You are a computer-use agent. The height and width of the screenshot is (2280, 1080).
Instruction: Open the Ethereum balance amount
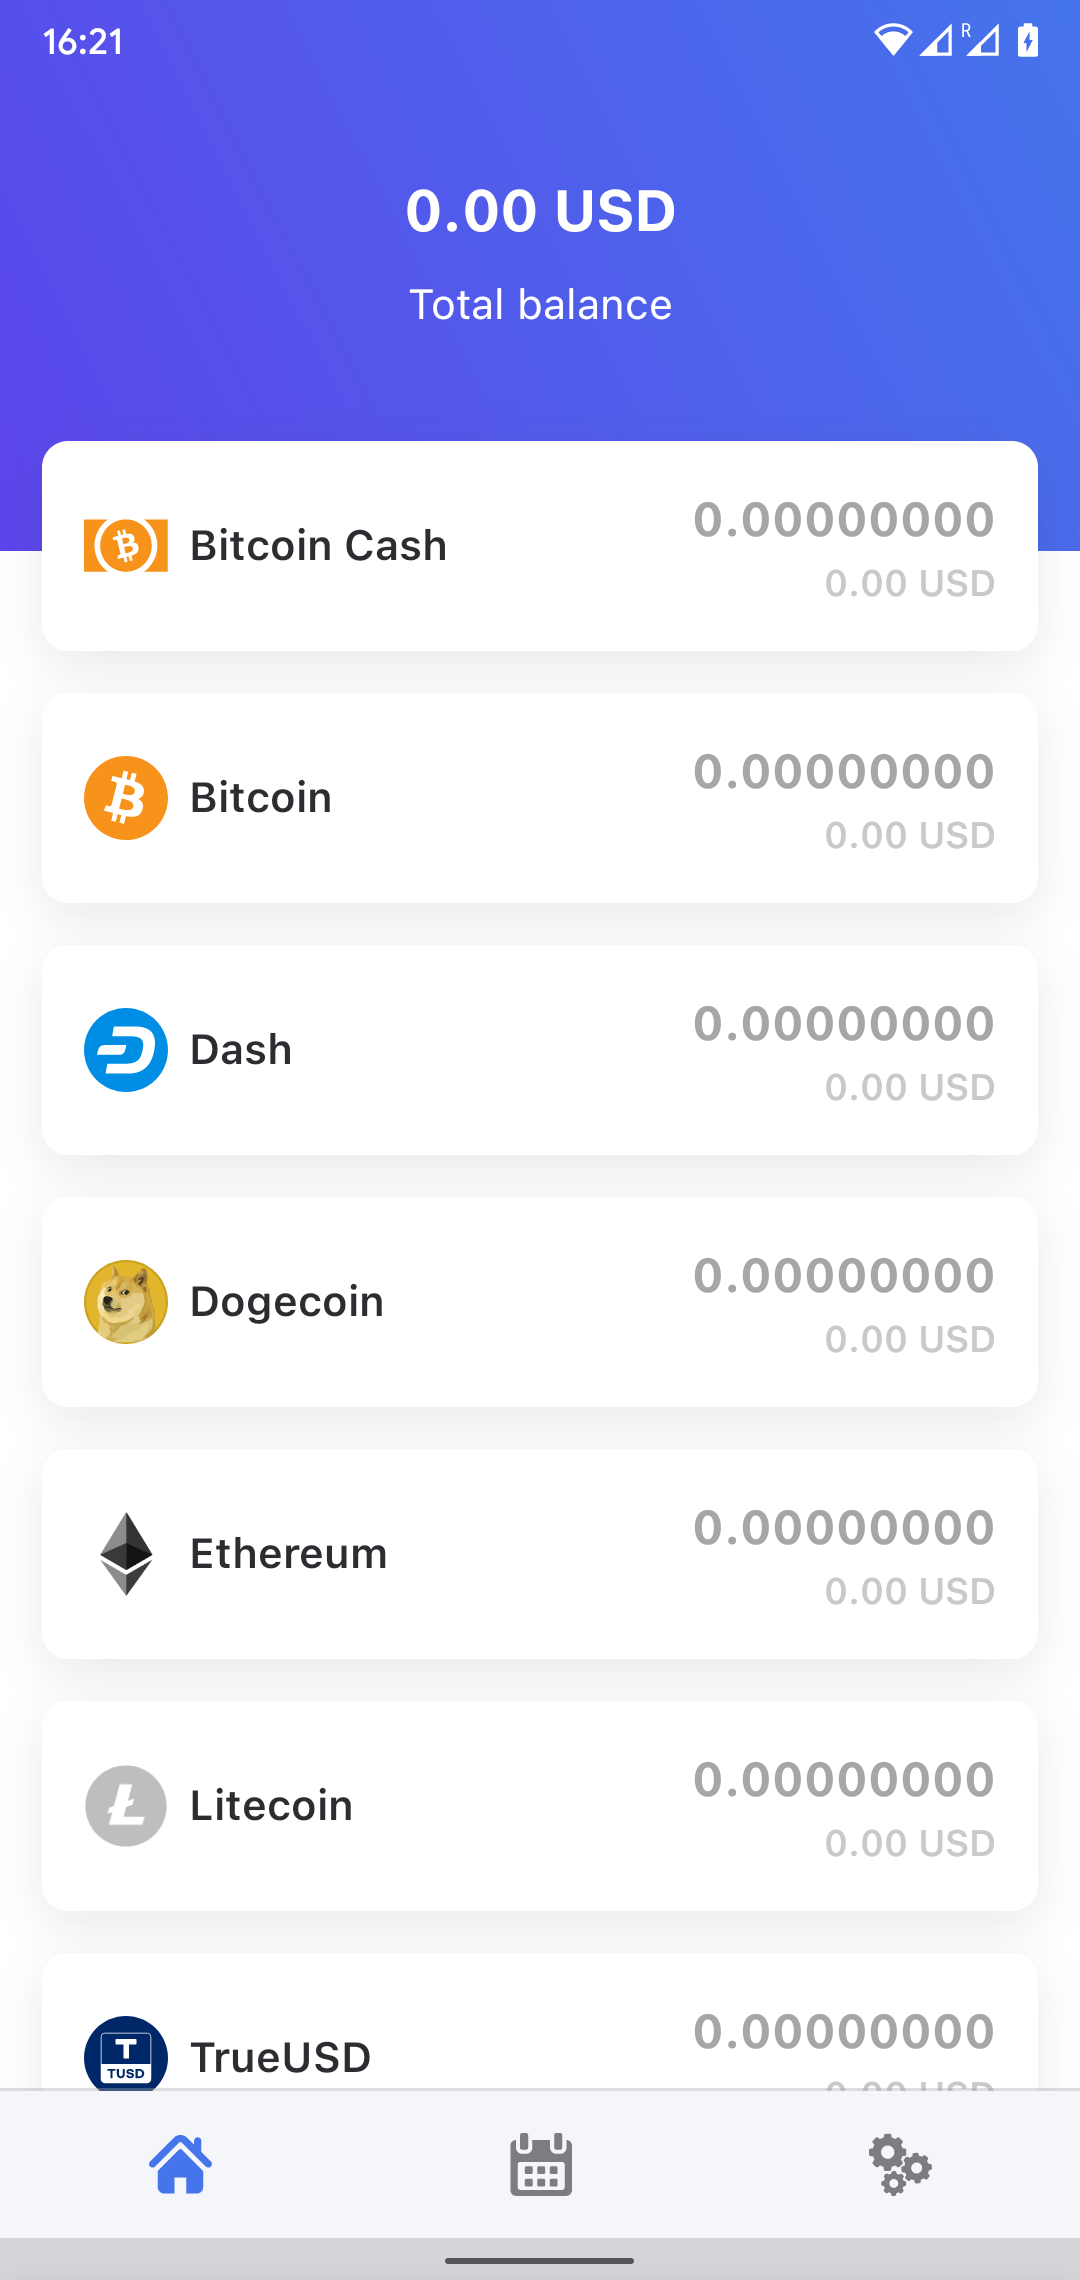[844, 1527]
